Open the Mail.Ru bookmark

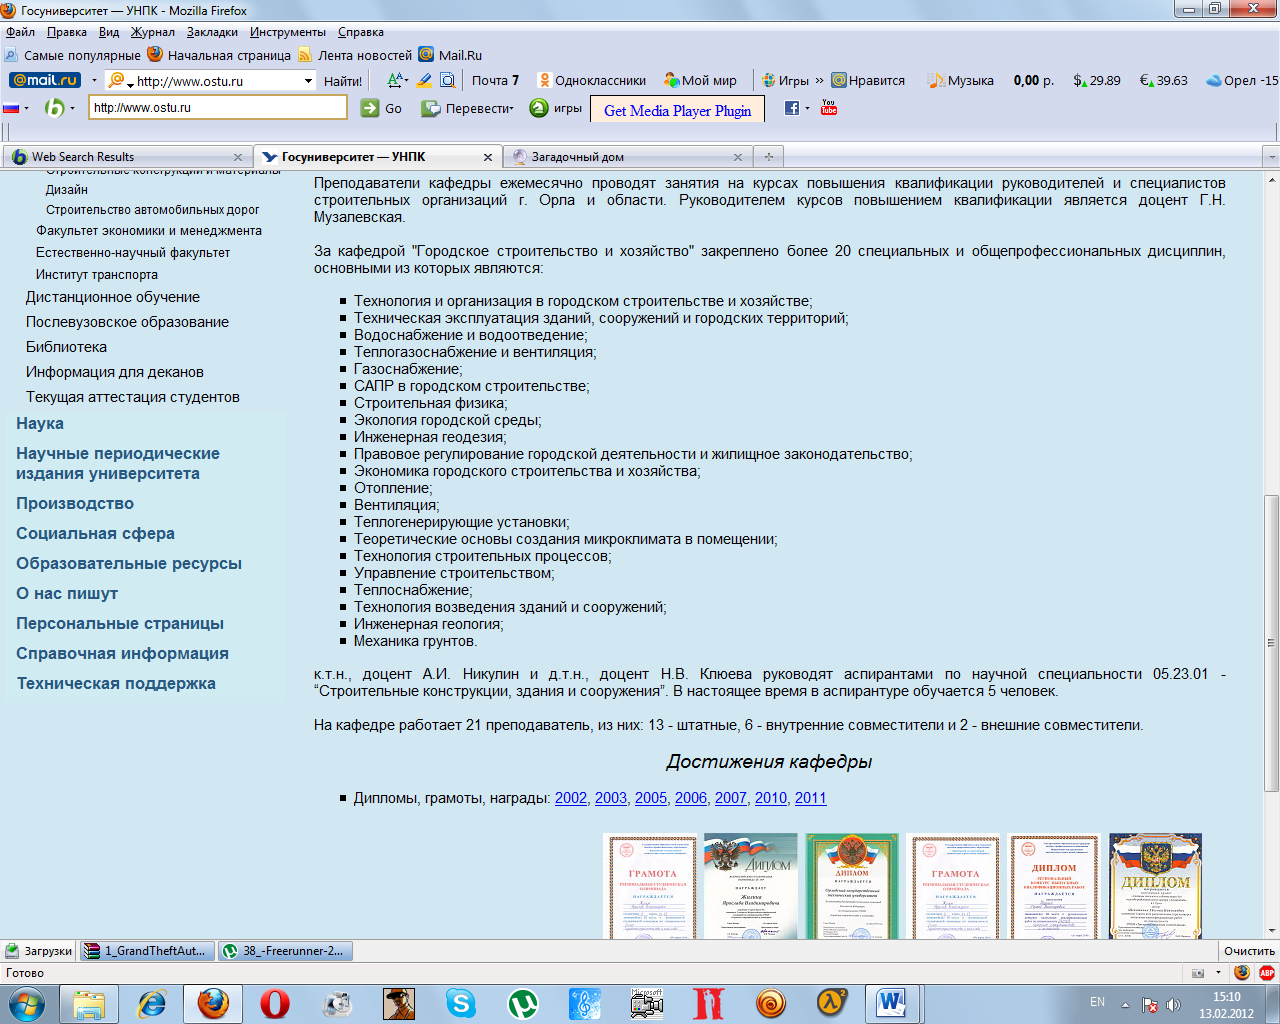[x=450, y=55]
